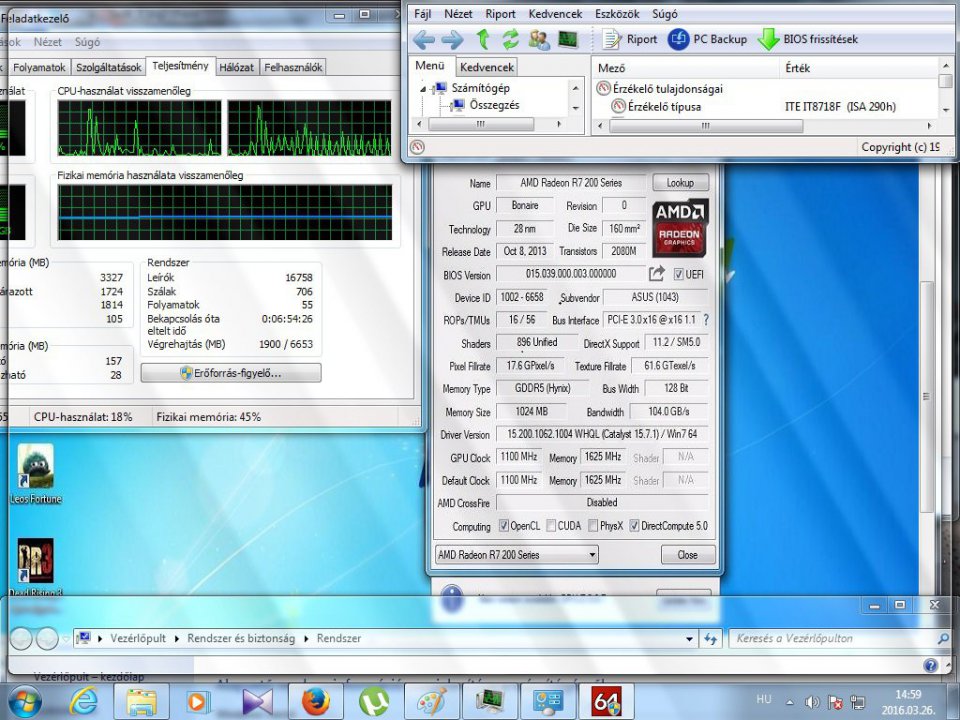Image resolution: width=960 pixels, height=720 pixels.
Task: Click the Bus Interface question mark
Action: 706,320
